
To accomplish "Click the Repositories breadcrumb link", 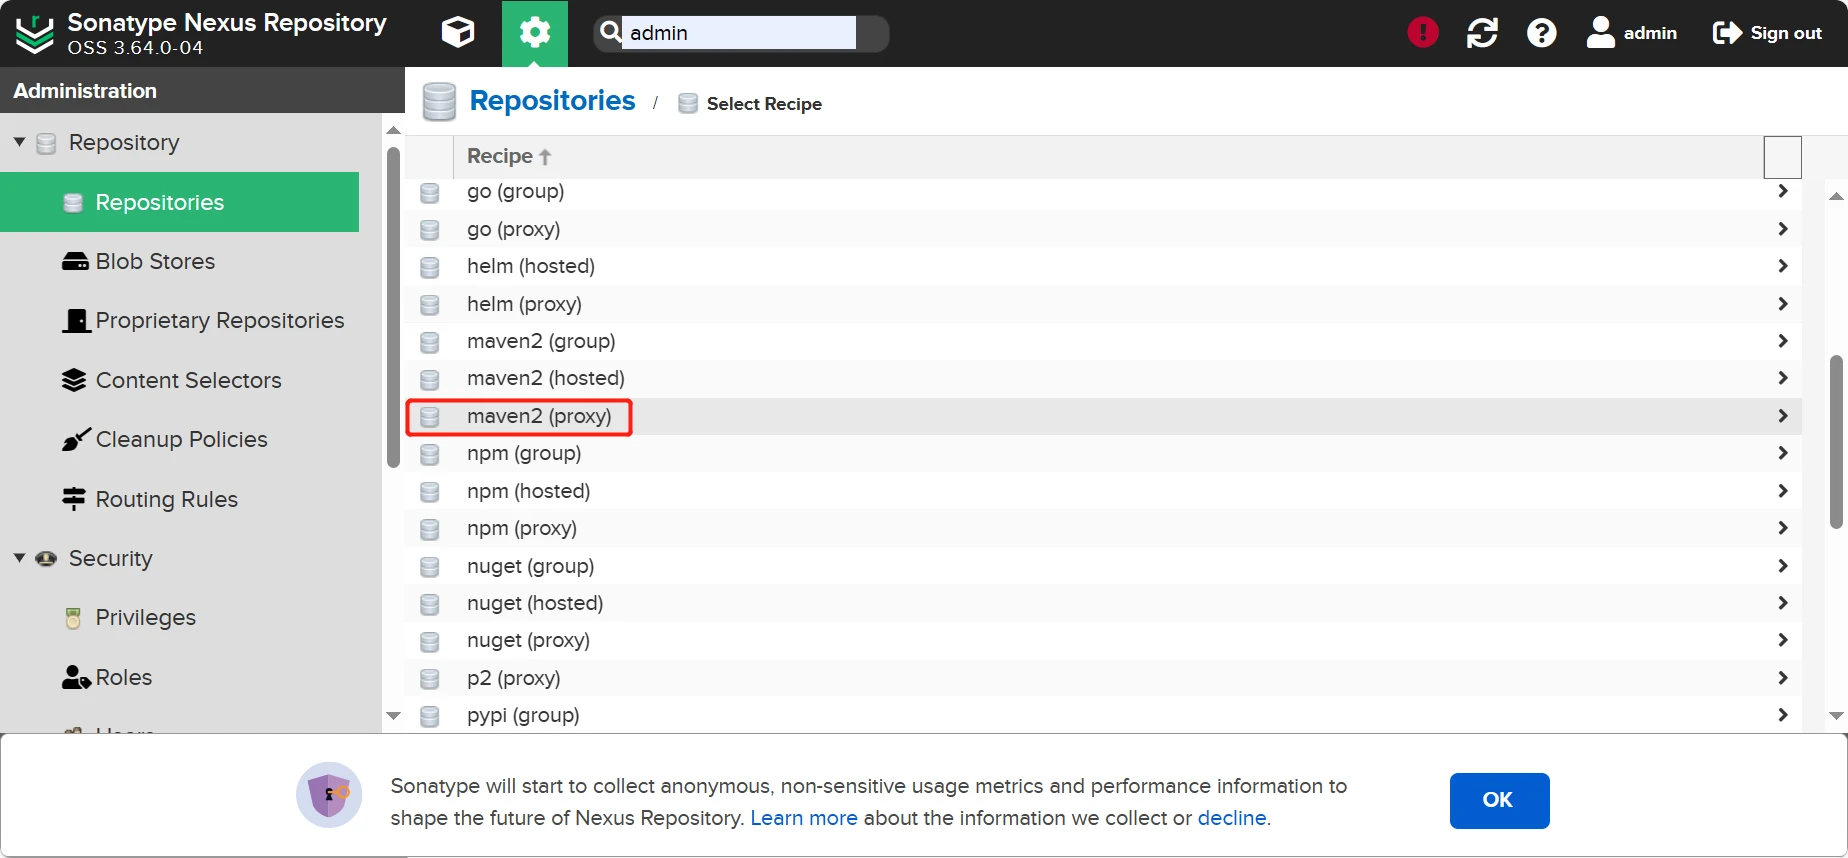I will coord(552,101).
